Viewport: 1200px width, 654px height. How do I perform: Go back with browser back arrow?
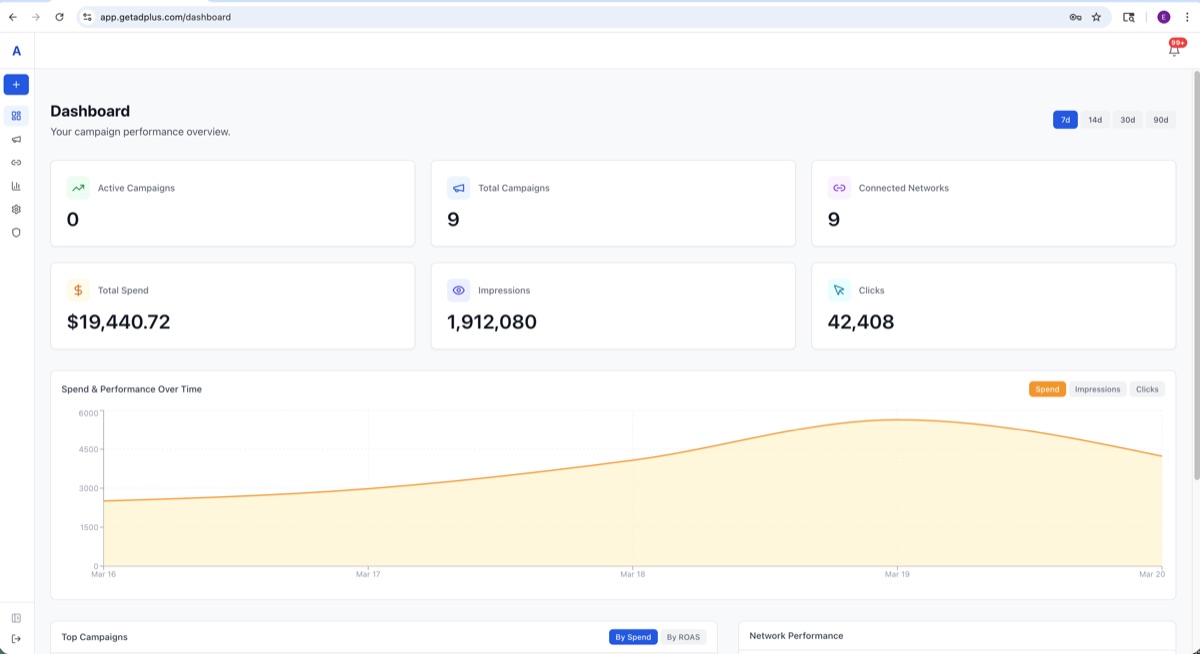tap(13, 17)
